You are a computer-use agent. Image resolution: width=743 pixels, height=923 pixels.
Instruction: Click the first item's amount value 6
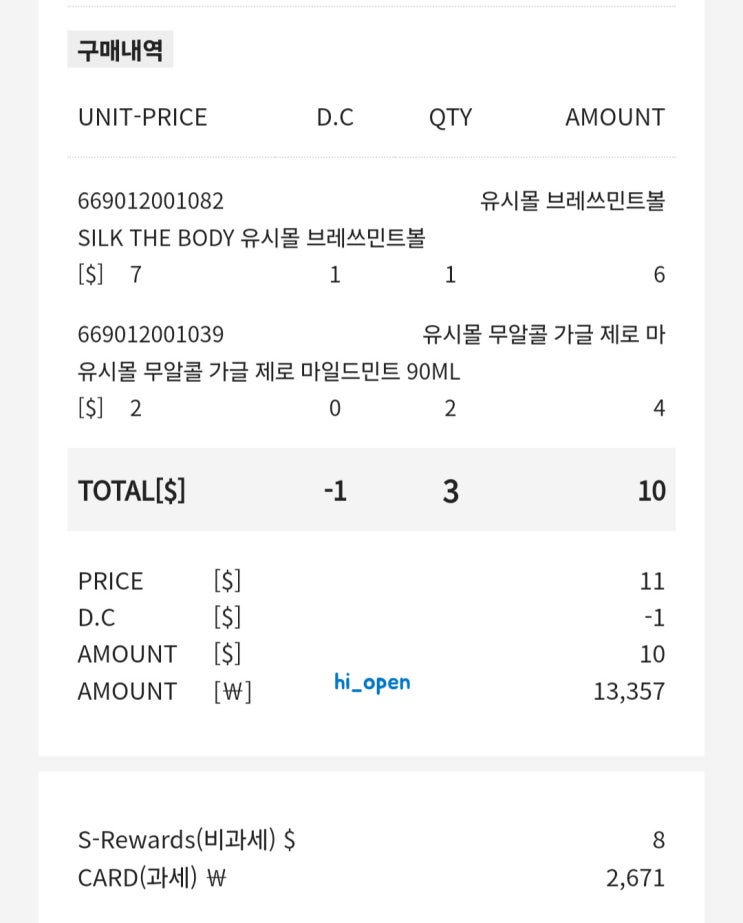[658, 274]
